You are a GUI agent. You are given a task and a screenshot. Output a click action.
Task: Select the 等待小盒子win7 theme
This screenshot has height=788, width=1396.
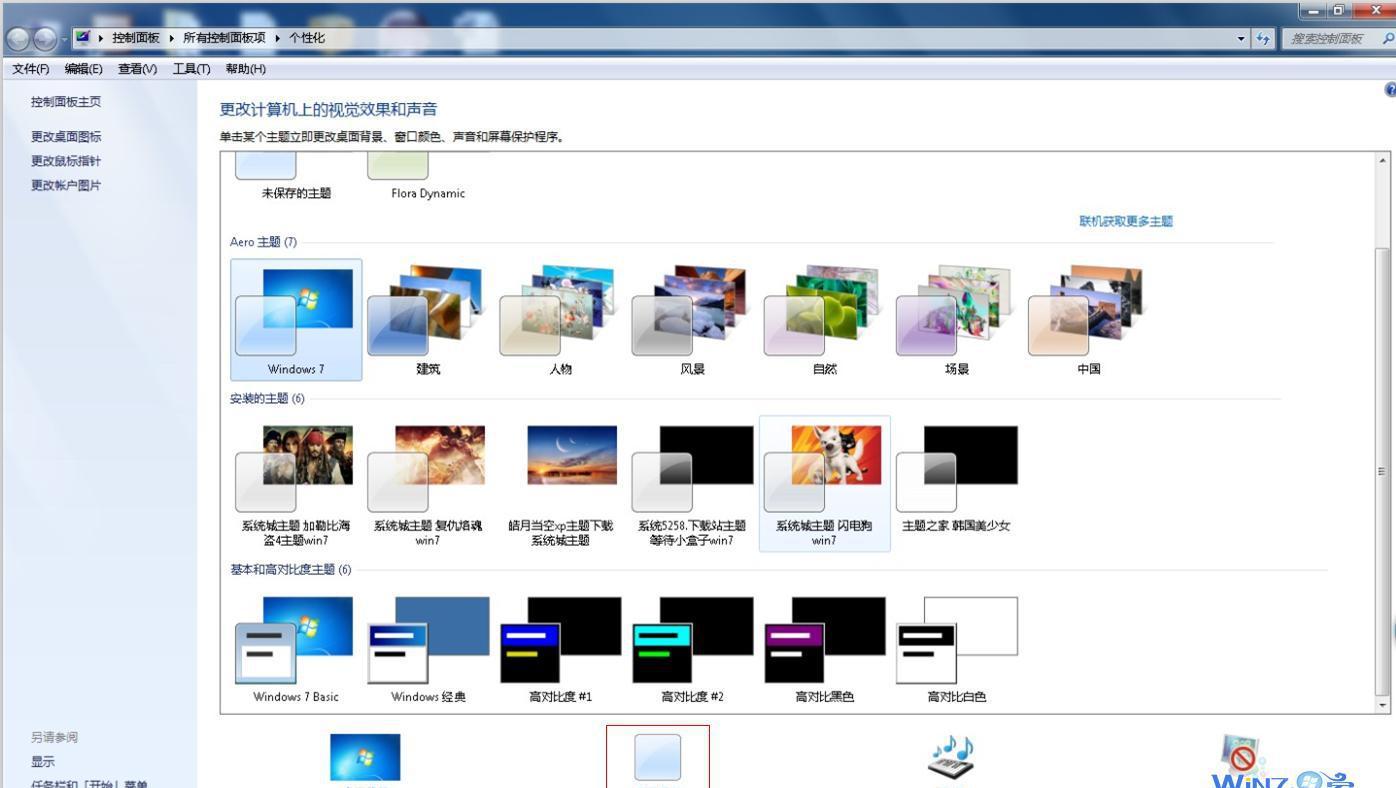click(692, 484)
